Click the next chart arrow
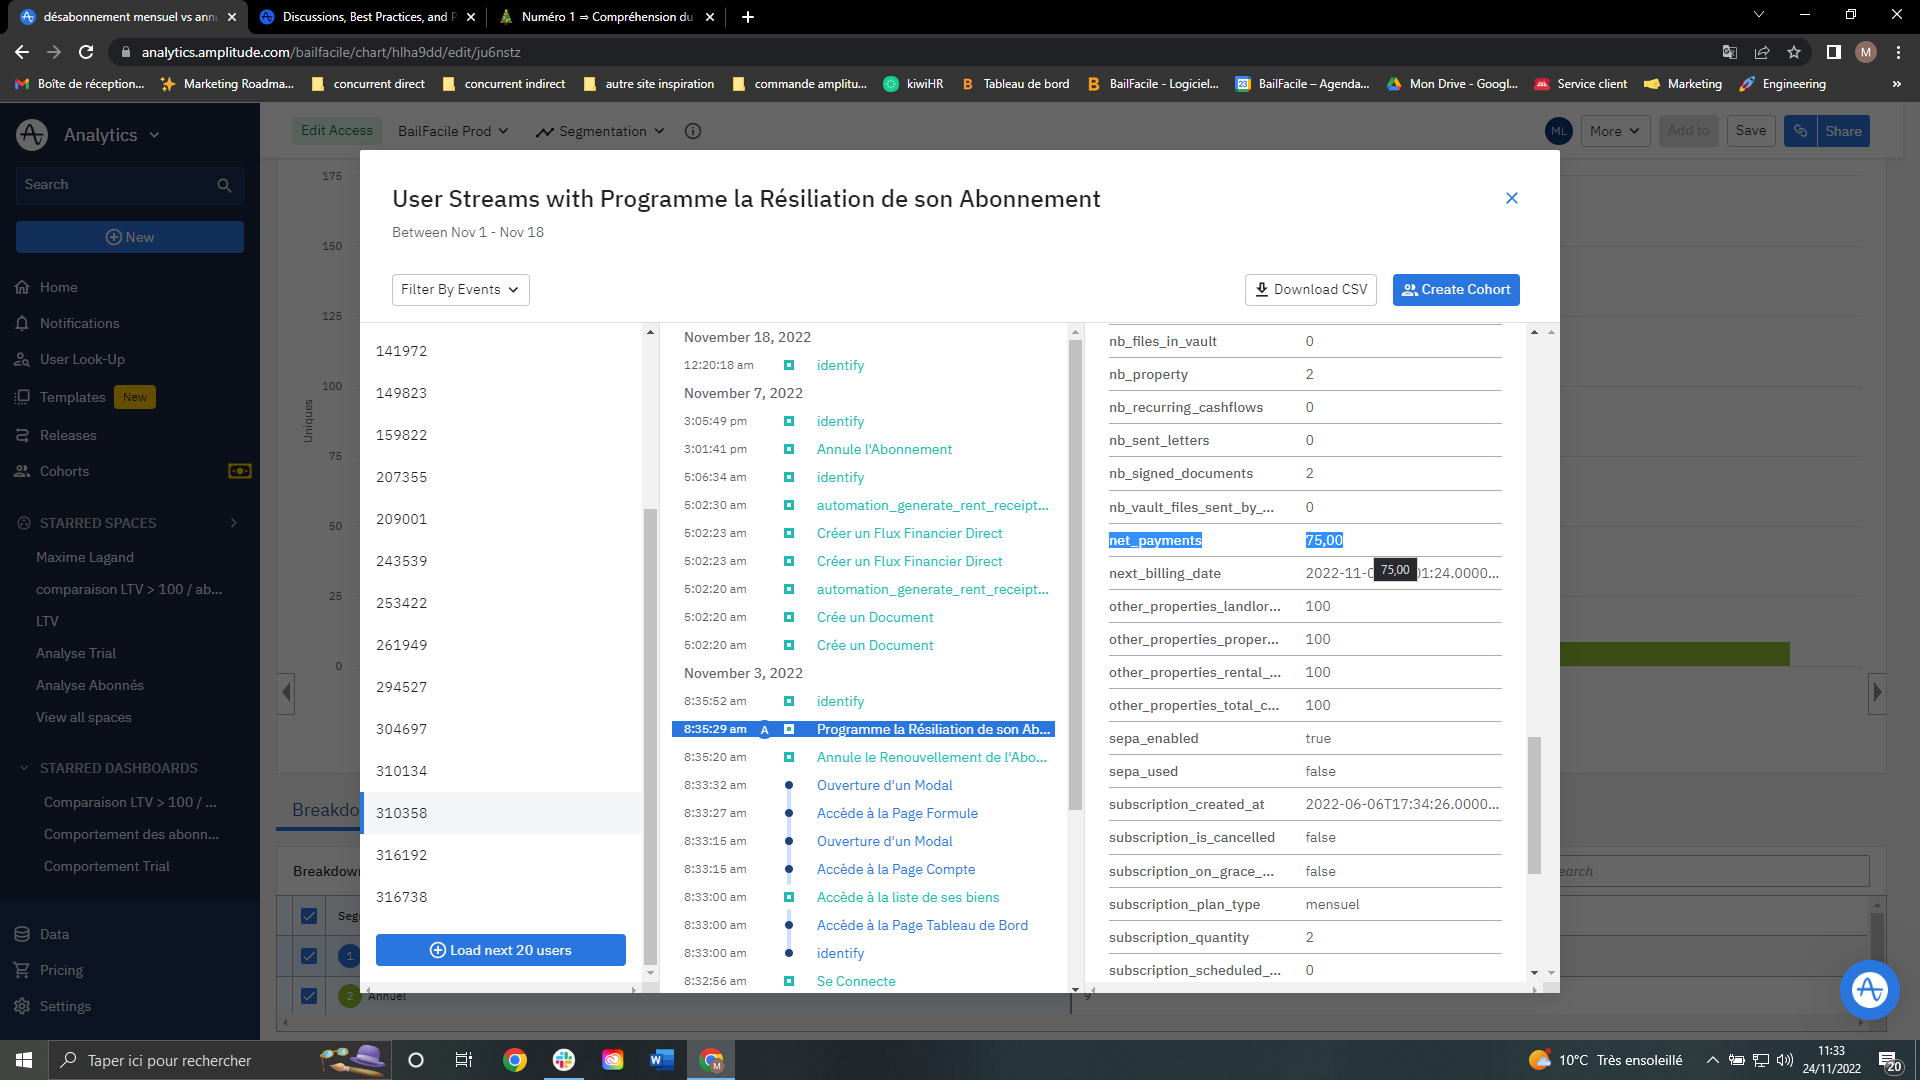Image resolution: width=1920 pixels, height=1080 pixels. pyautogui.click(x=1877, y=692)
